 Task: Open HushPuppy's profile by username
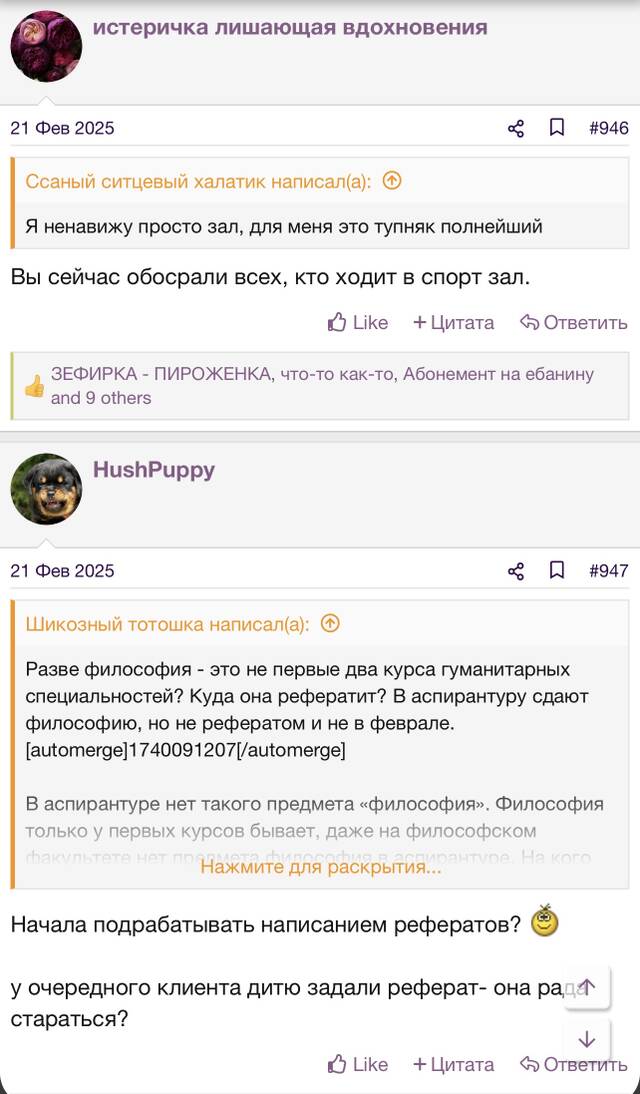pos(154,470)
